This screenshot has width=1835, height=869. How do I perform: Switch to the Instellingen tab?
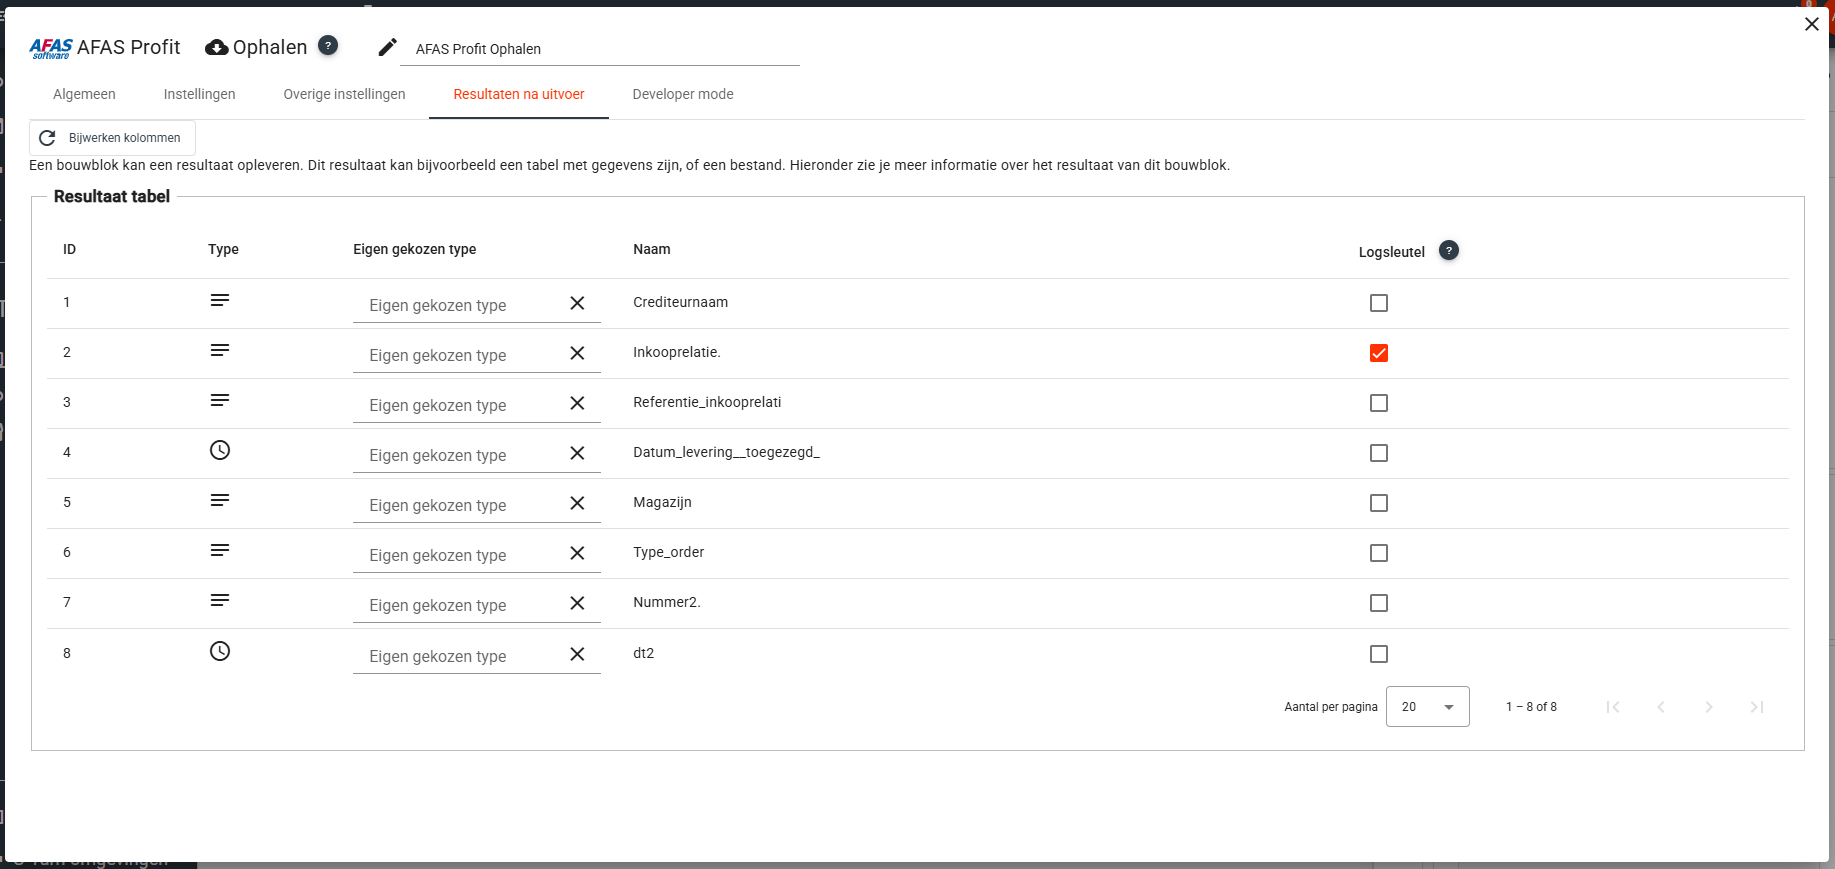pos(199,94)
